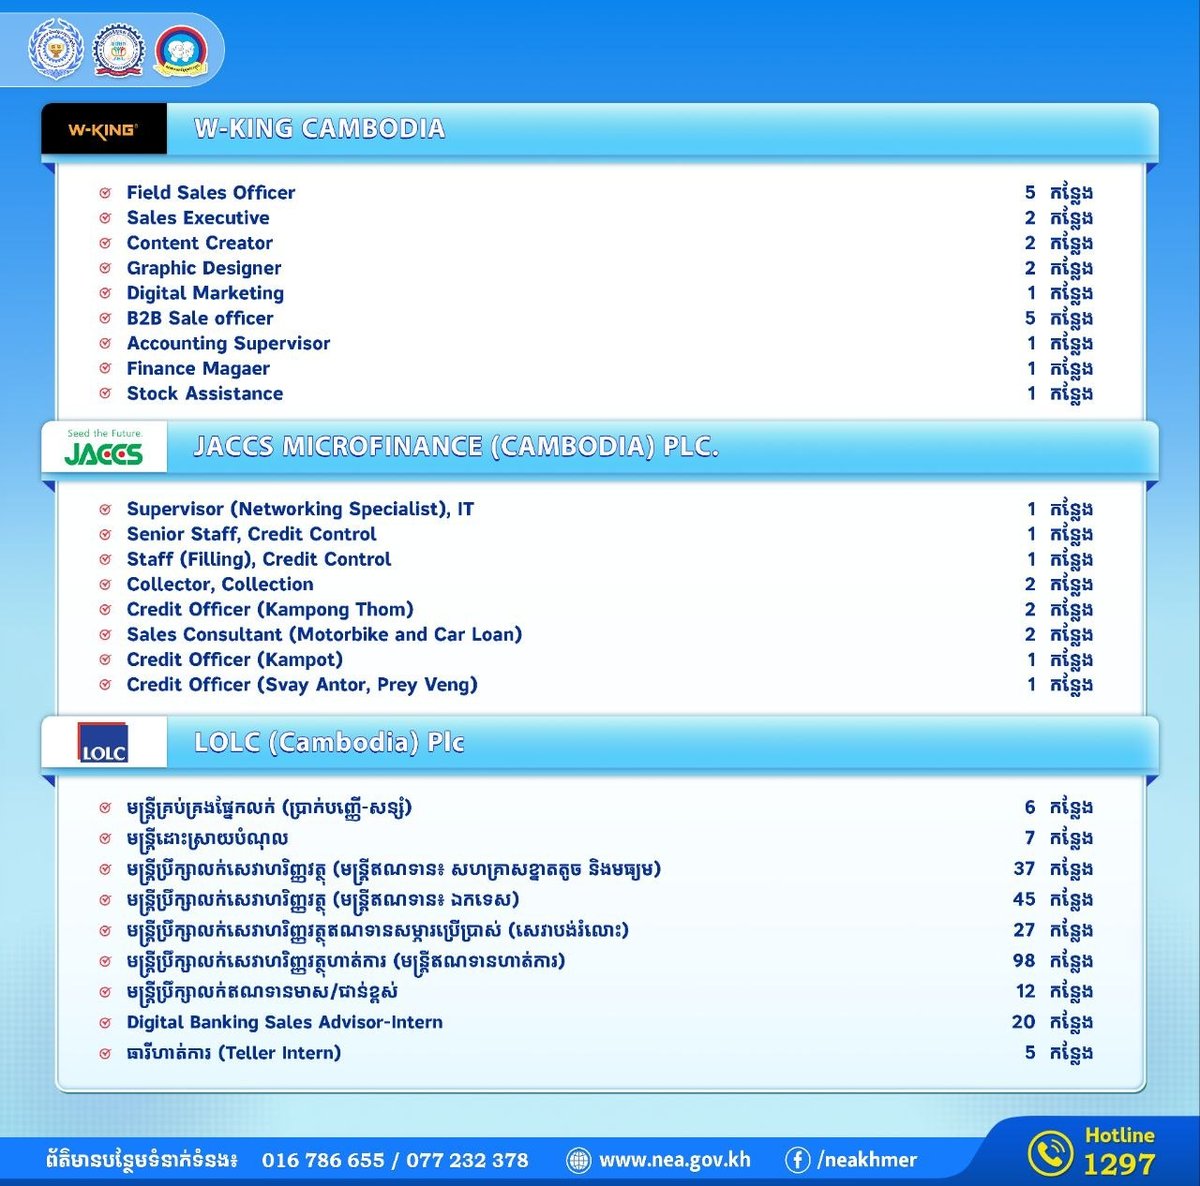Image resolution: width=1200 pixels, height=1186 pixels.
Task: Click the 45 positions count in LOLC list
Action: pyautogui.click(x=1024, y=899)
